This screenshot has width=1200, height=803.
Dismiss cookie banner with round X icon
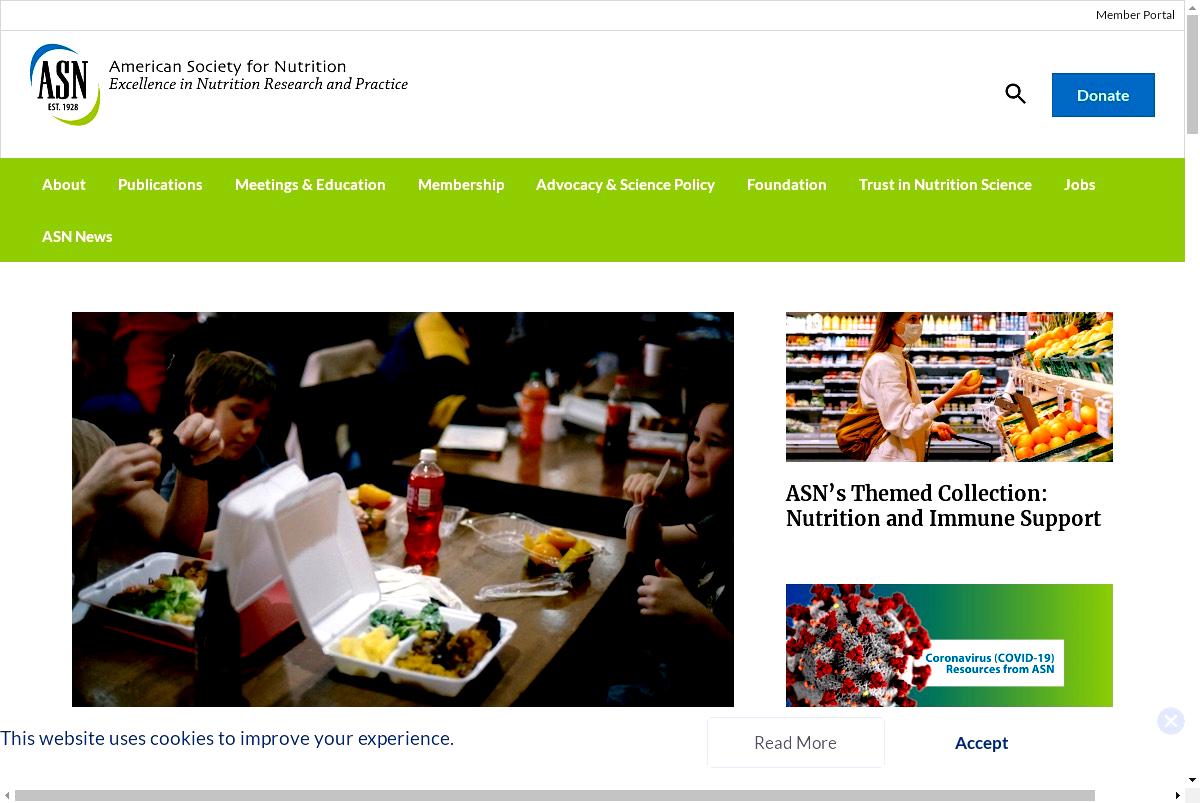pos(1171,721)
